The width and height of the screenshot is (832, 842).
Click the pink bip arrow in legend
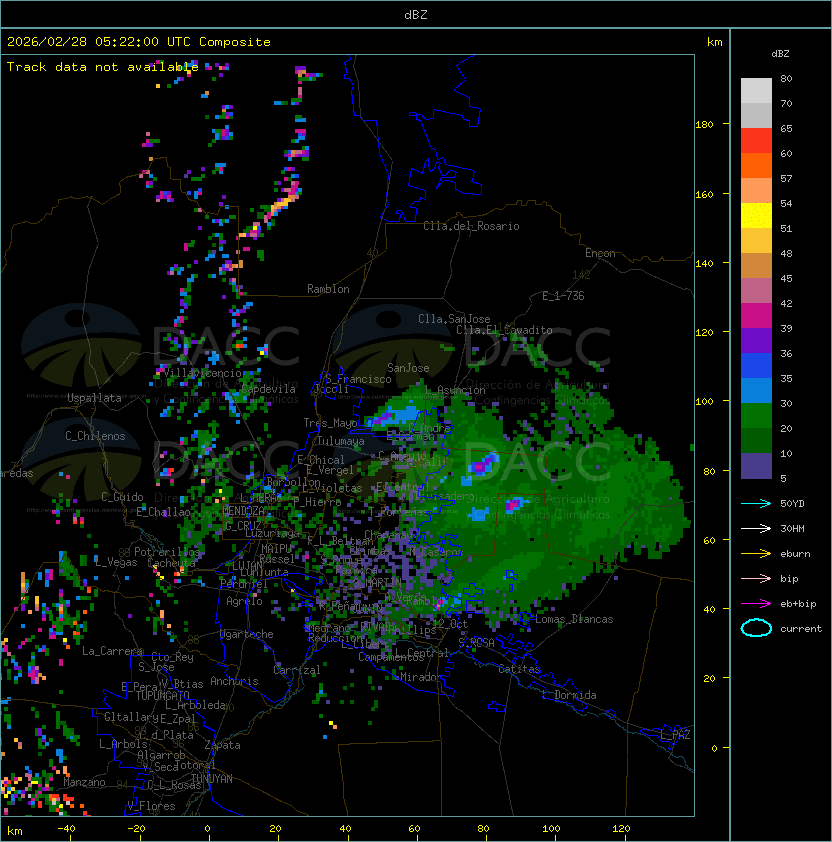point(756,578)
